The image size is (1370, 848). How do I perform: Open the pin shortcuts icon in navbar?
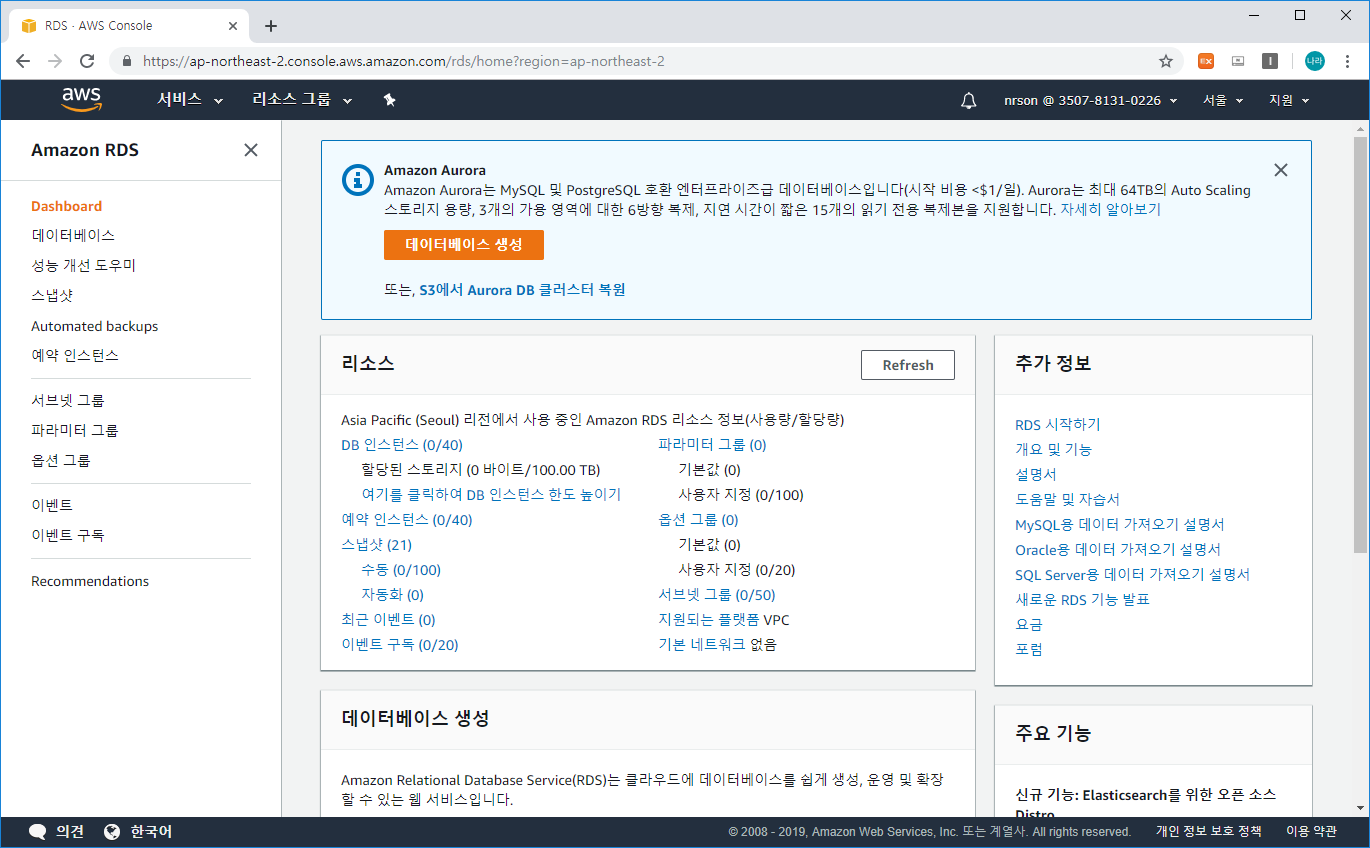(x=390, y=100)
